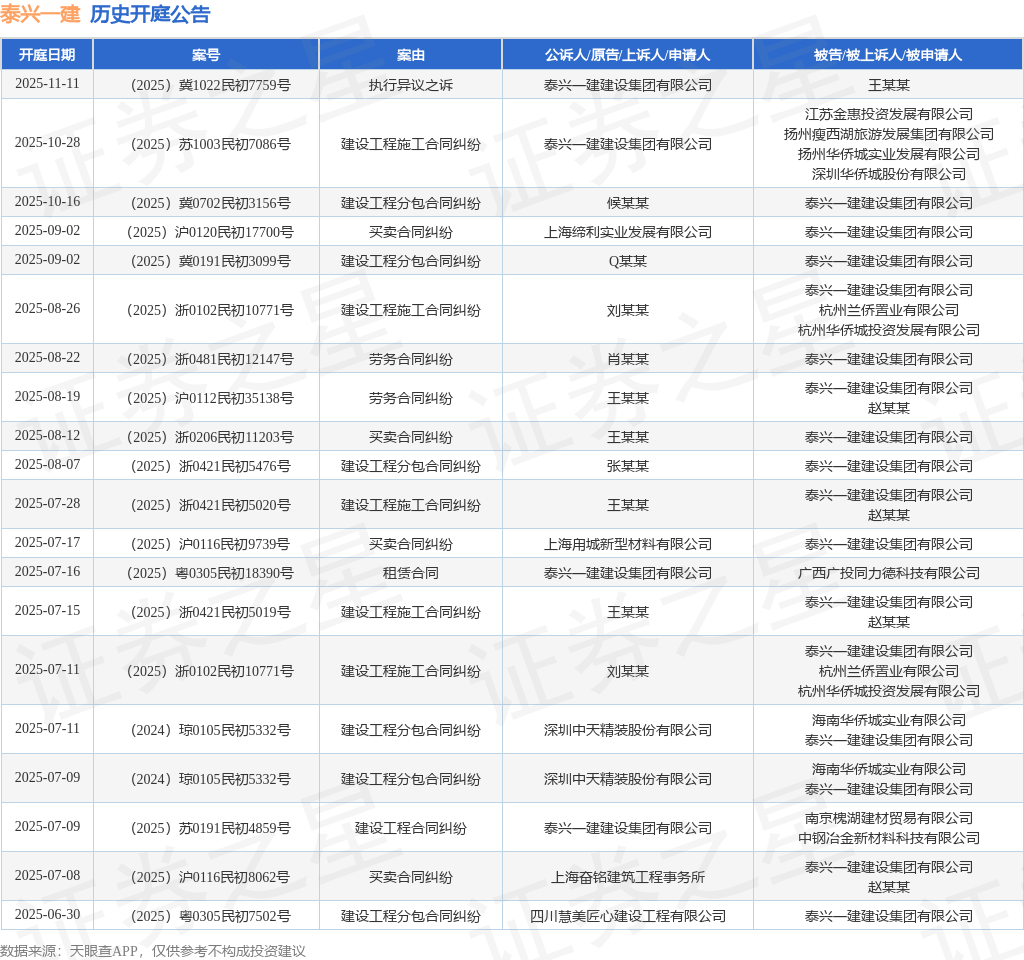1024x960 pixels.
Task: Click defendant 扬州瘦西湖旅游发展集团有限公司
Action: [x=888, y=134]
